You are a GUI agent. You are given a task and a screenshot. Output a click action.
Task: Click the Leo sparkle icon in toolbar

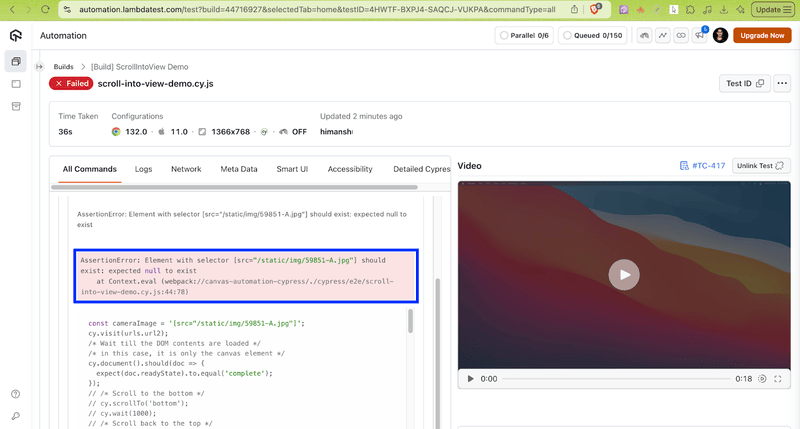[740, 10]
